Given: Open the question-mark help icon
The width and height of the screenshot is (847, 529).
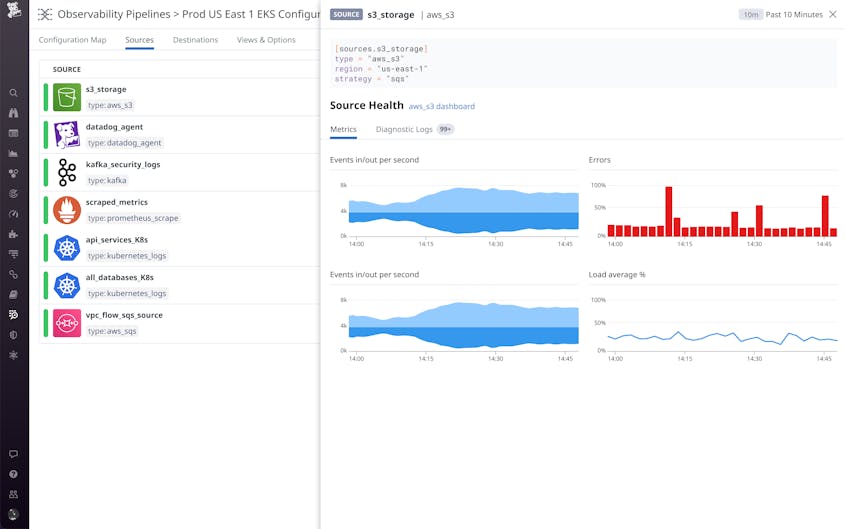Looking at the screenshot, I should point(14,474).
